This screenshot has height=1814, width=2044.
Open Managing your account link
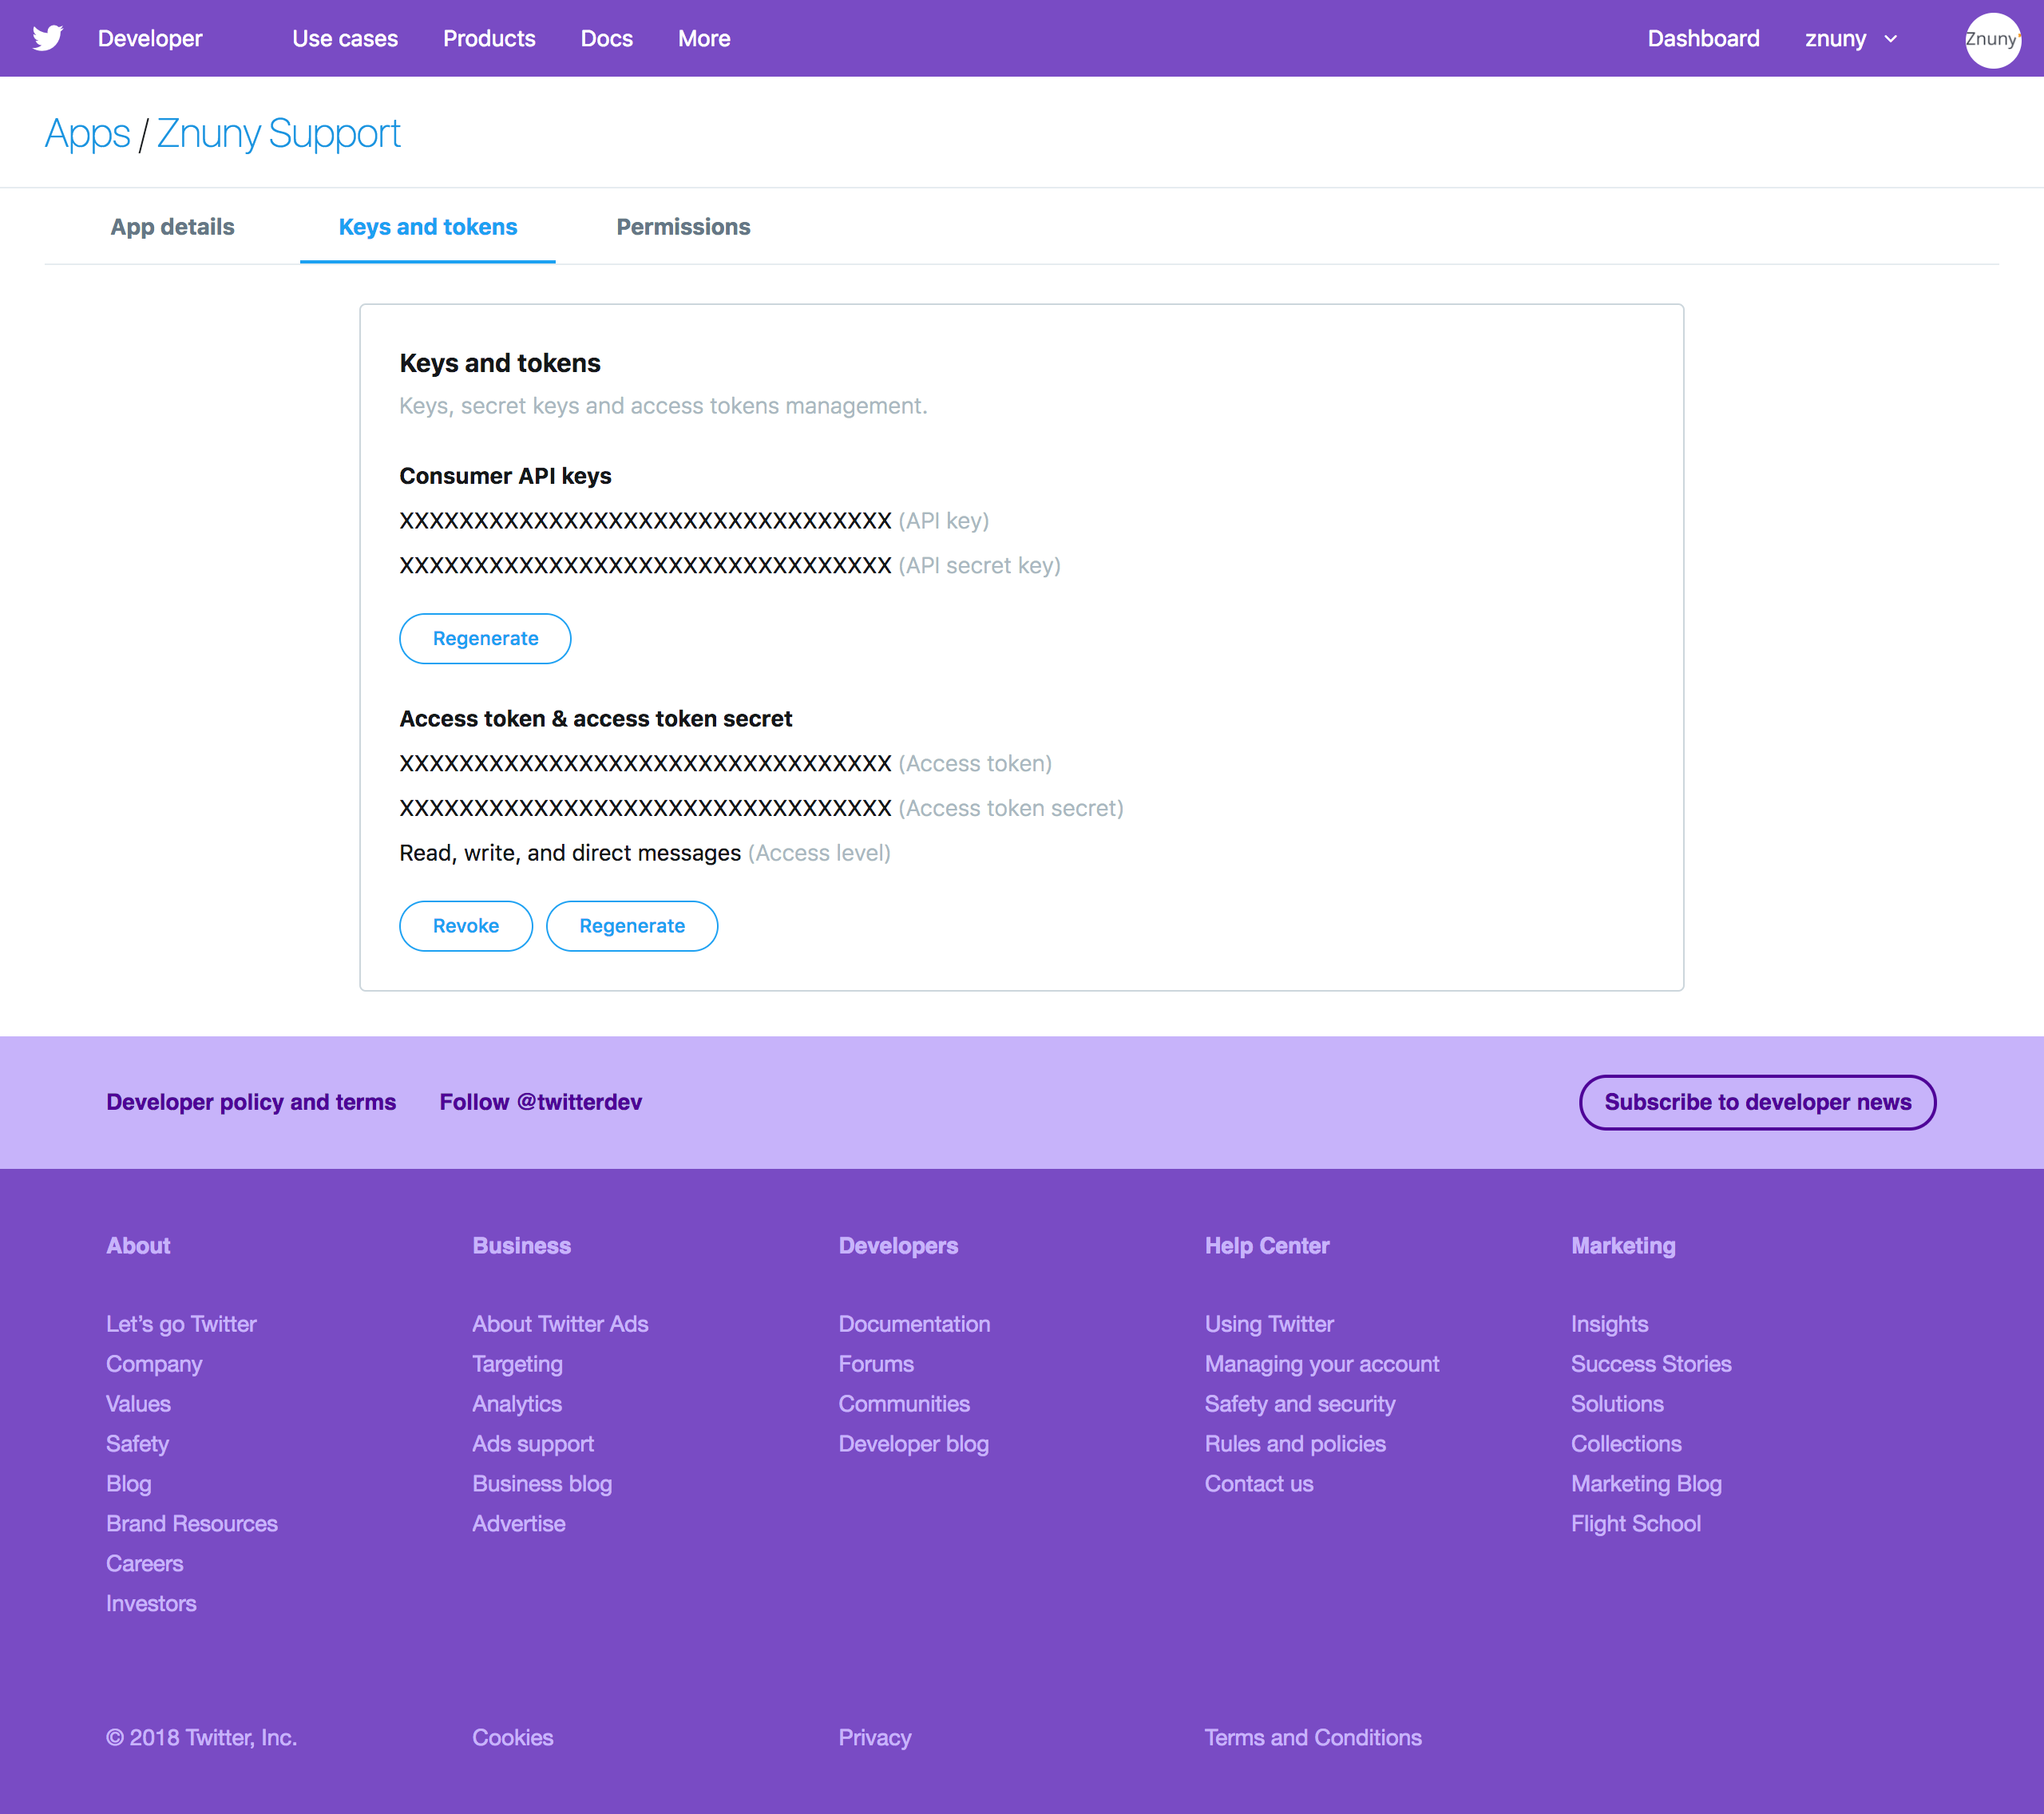tap(1321, 1364)
